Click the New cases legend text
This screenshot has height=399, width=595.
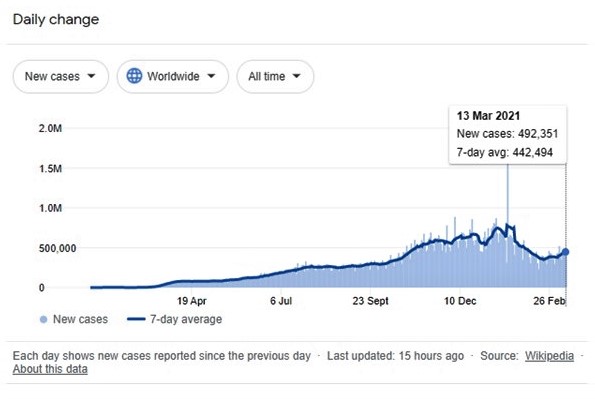point(80,319)
